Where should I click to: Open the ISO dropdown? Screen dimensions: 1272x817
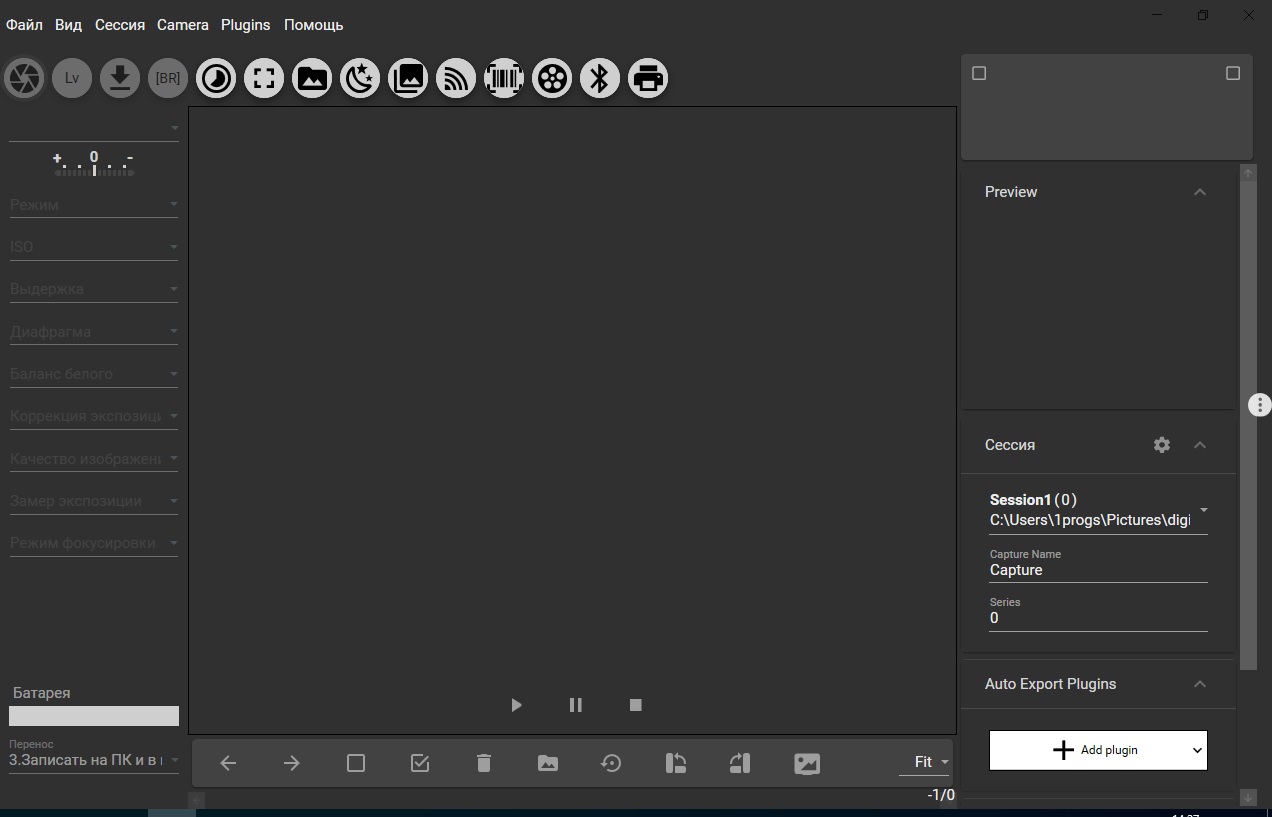point(94,247)
